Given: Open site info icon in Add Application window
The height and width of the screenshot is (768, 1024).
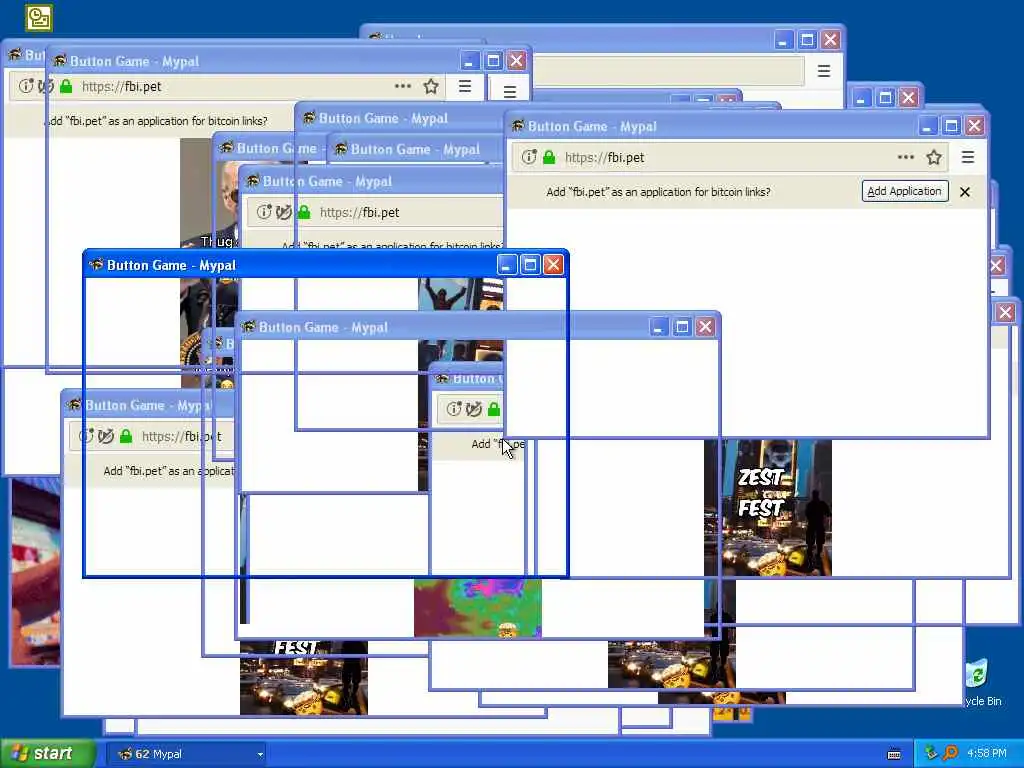Looking at the screenshot, I should tap(529, 157).
